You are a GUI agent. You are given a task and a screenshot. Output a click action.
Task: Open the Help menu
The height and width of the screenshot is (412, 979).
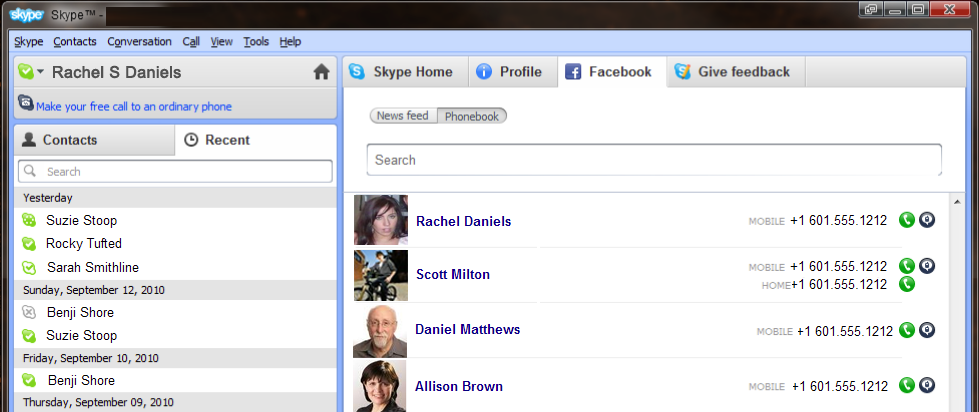tap(290, 42)
